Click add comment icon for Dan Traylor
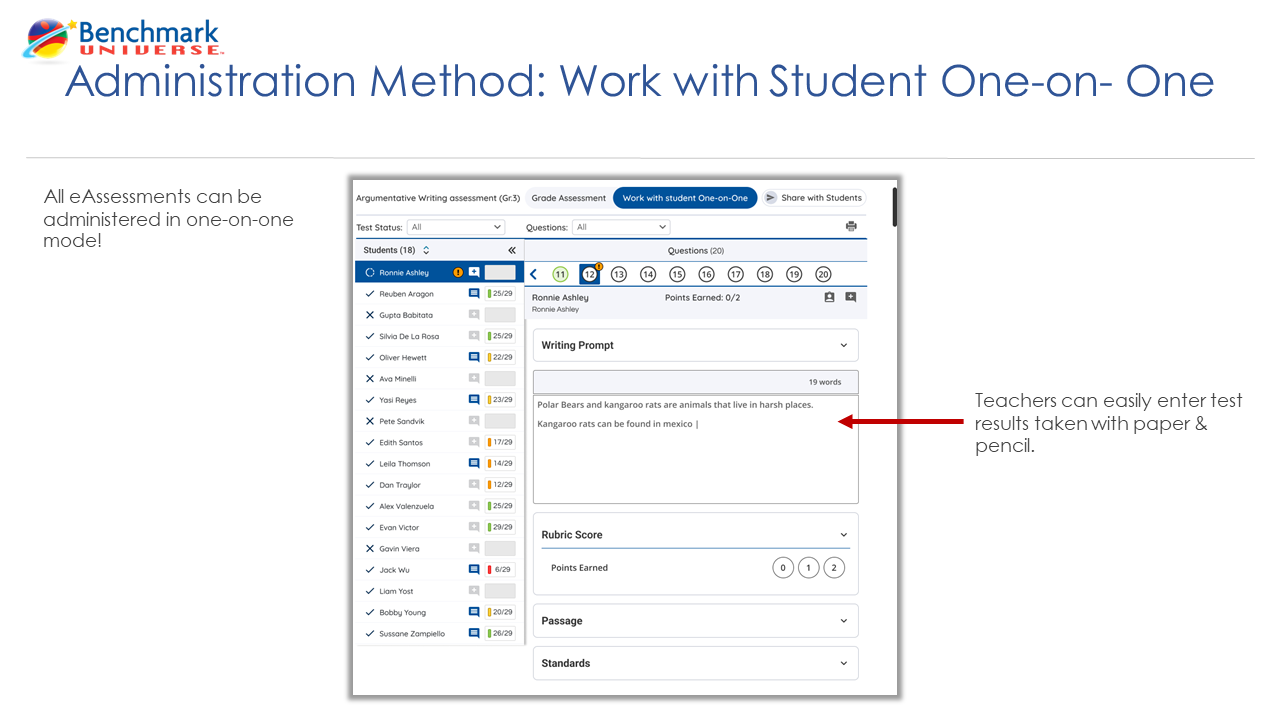This screenshot has height=720, width=1280. tap(474, 485)
